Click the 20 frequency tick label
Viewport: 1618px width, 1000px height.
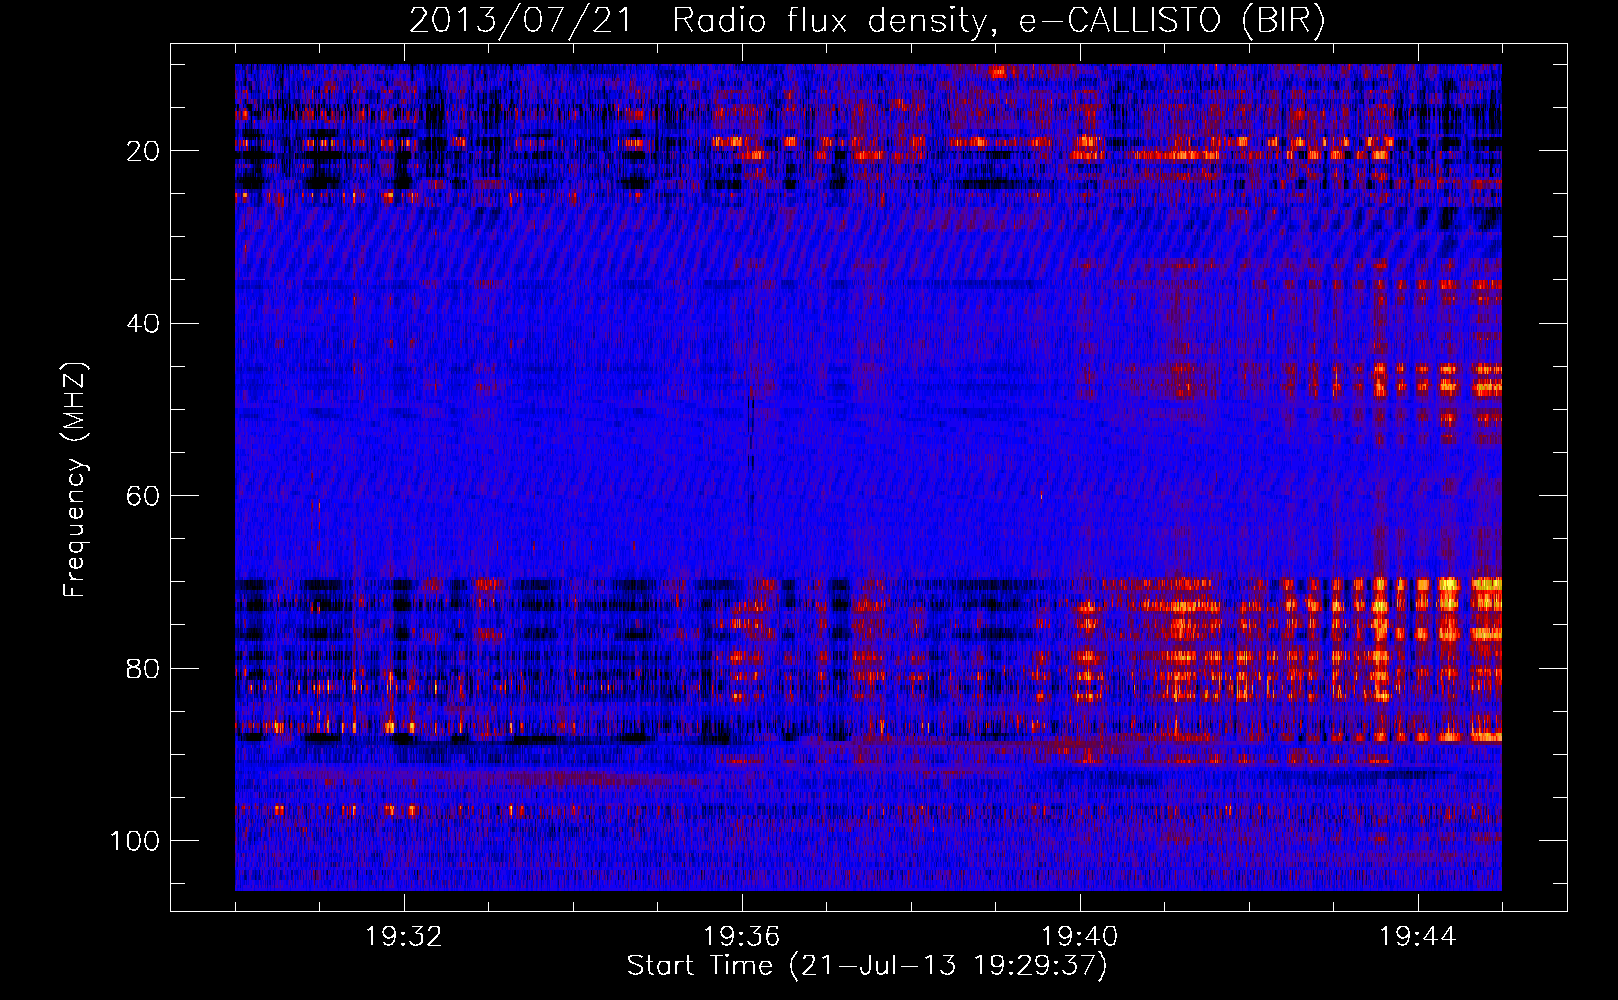(143, 151)
